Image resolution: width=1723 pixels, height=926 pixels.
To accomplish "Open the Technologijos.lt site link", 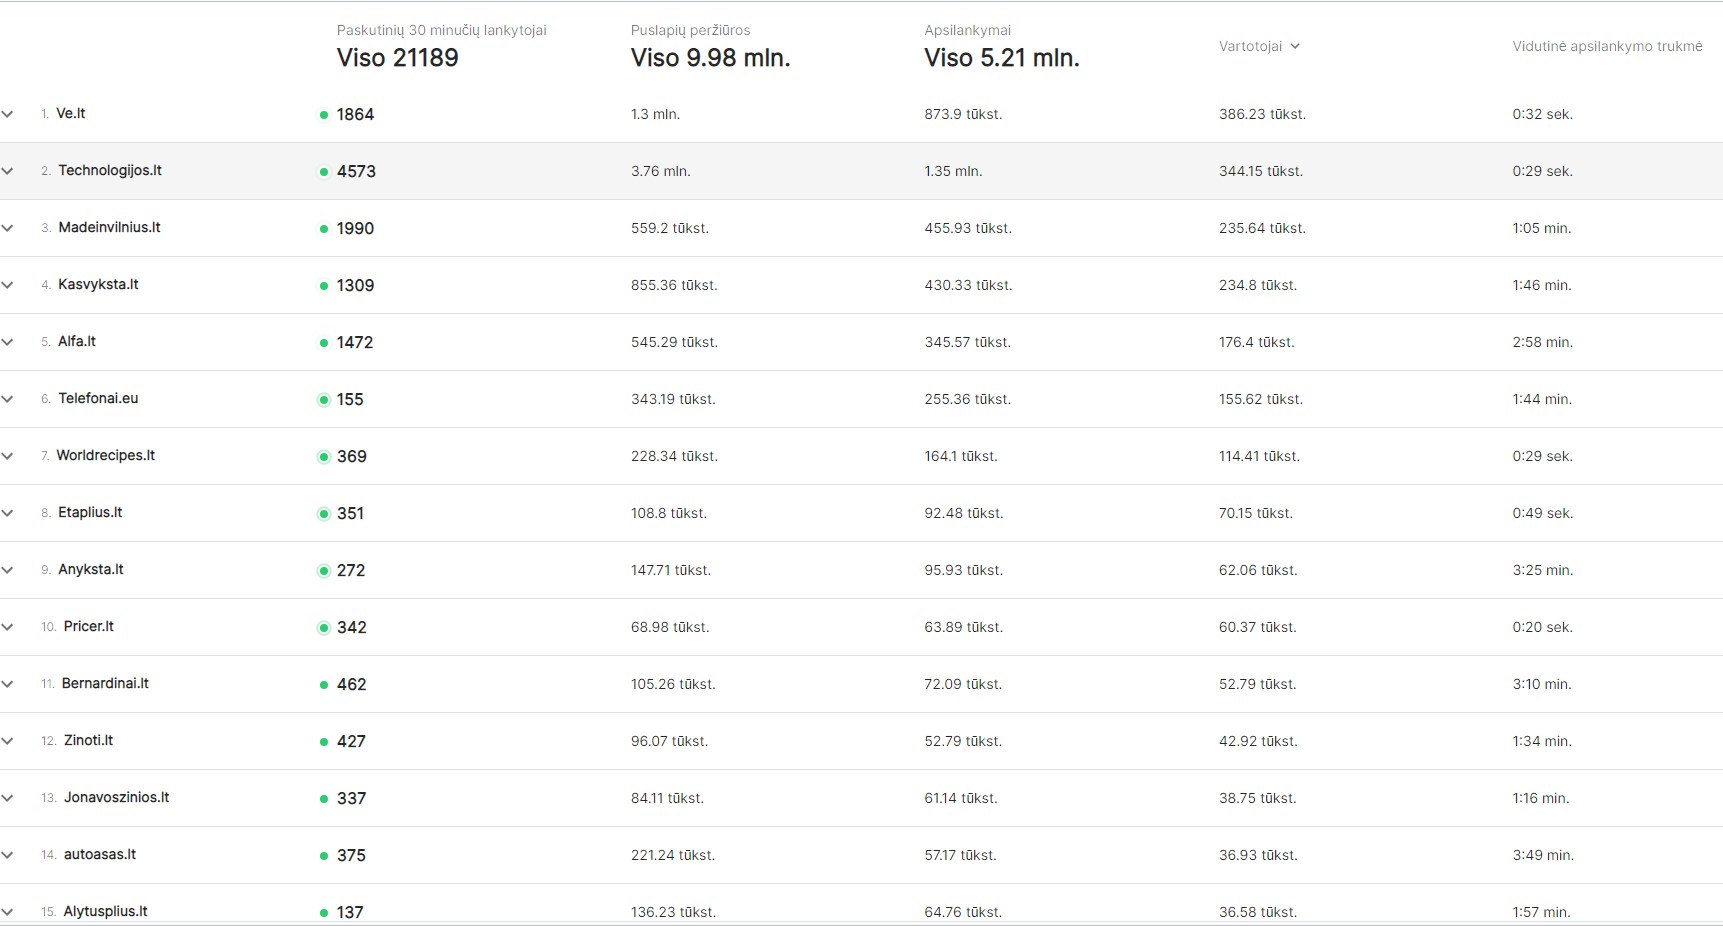I will (x=110, y=170).
